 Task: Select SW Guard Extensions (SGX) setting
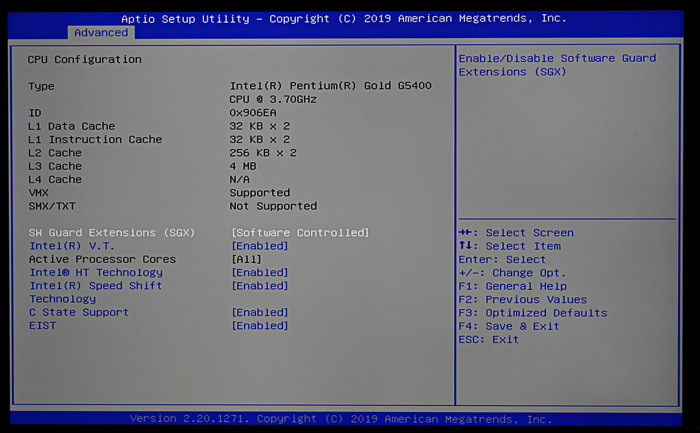112,233
